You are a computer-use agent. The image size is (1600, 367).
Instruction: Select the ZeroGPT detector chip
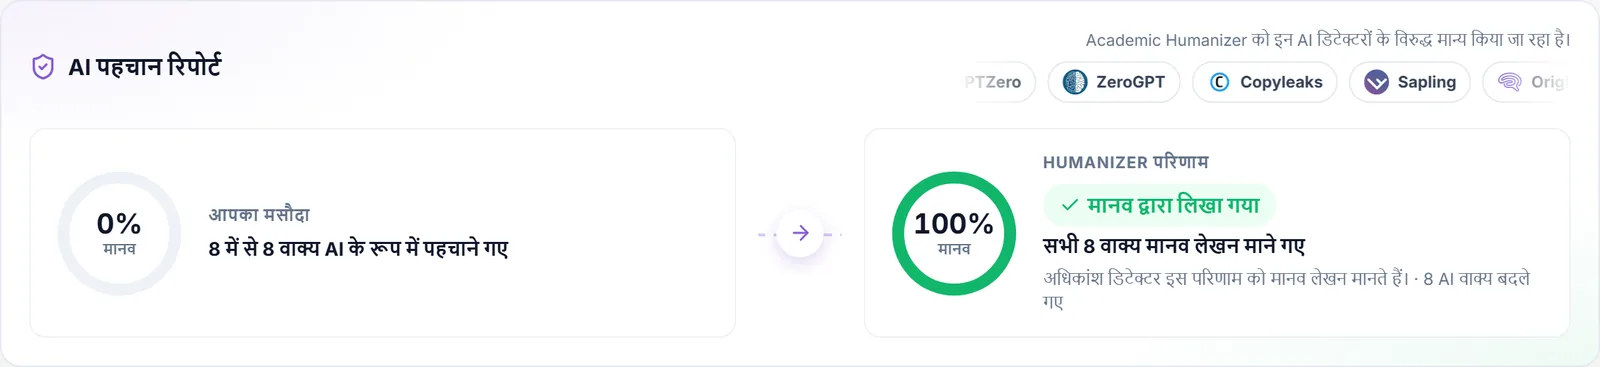[1114, 82]
